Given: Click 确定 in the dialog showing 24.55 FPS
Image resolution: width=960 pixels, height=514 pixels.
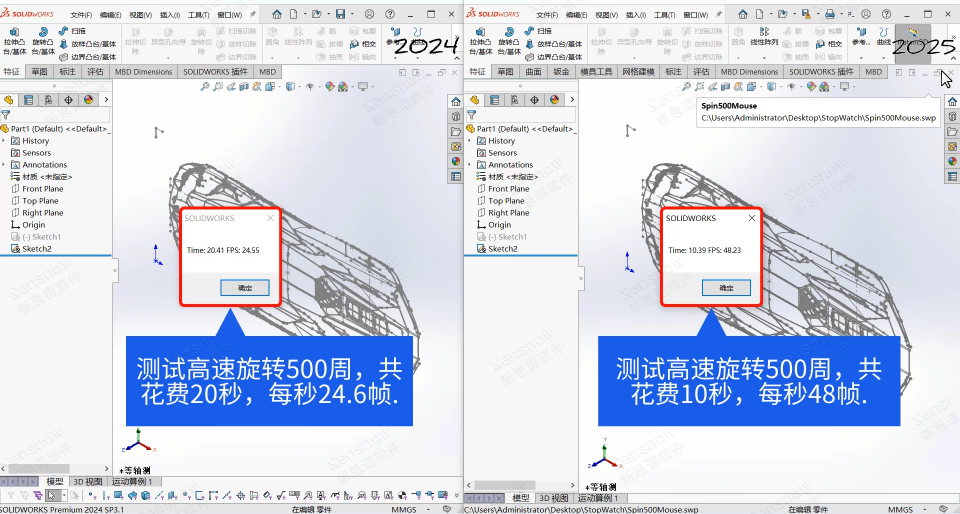Looking at the screenshot, I should tap(231, 287).
